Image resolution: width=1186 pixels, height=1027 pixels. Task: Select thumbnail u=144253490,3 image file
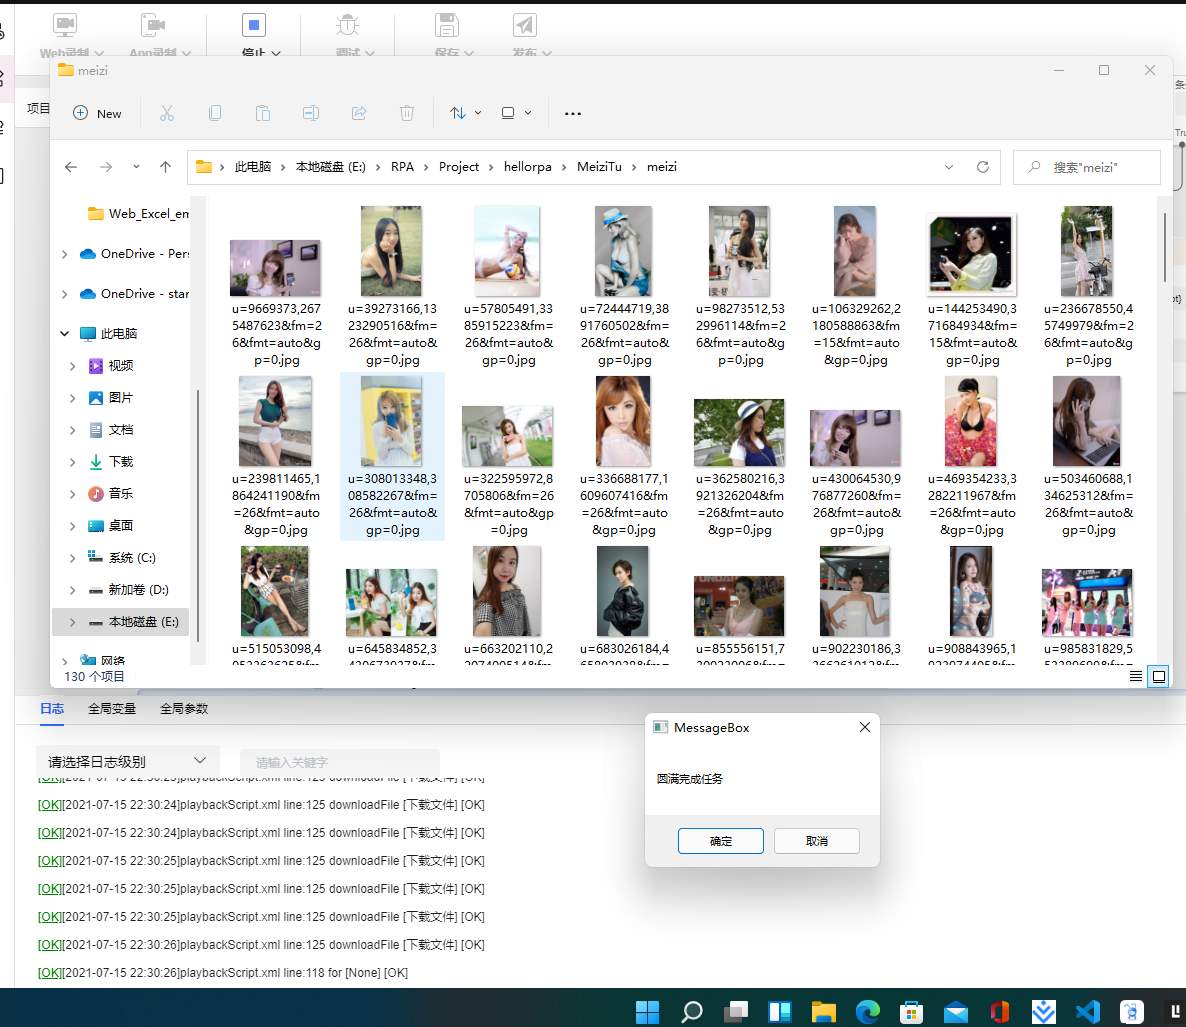971,255
